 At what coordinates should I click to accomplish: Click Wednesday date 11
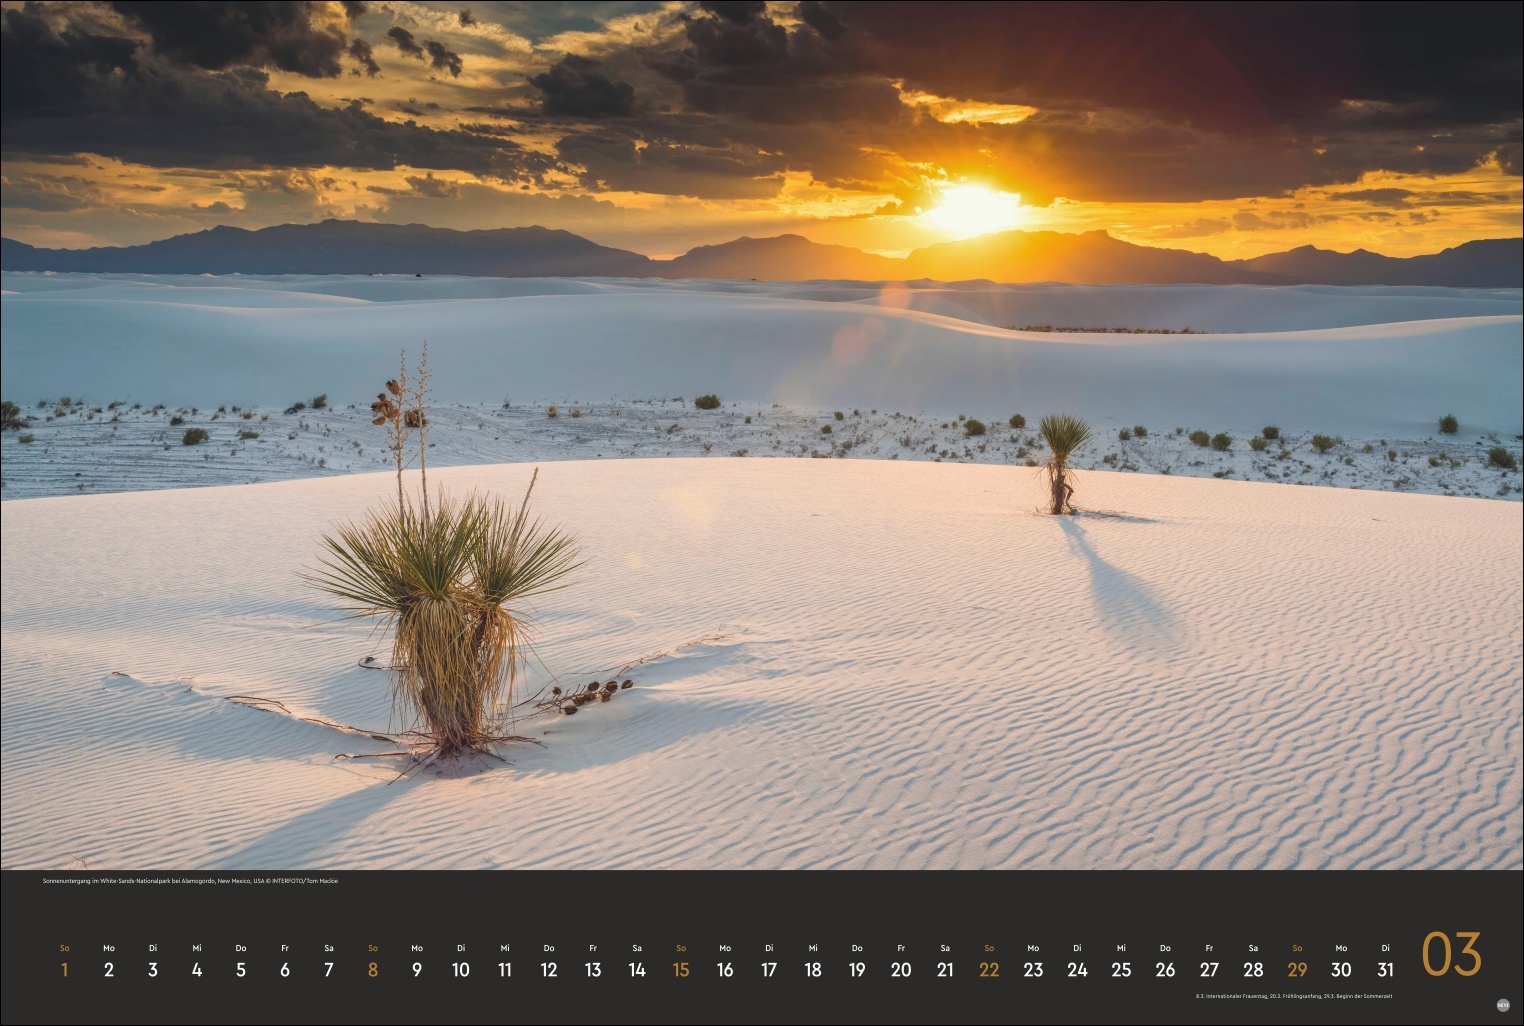[505, 969]
